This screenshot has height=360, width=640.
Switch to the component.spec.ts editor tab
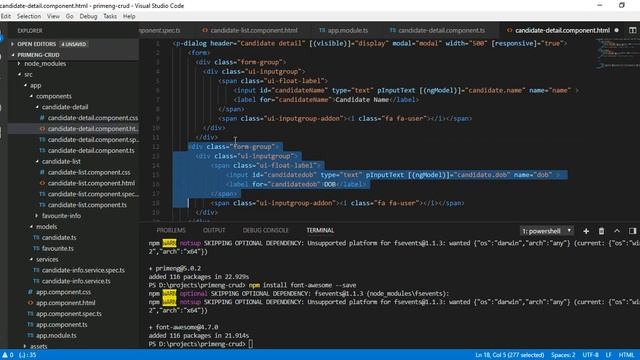[x=160, y=30]
